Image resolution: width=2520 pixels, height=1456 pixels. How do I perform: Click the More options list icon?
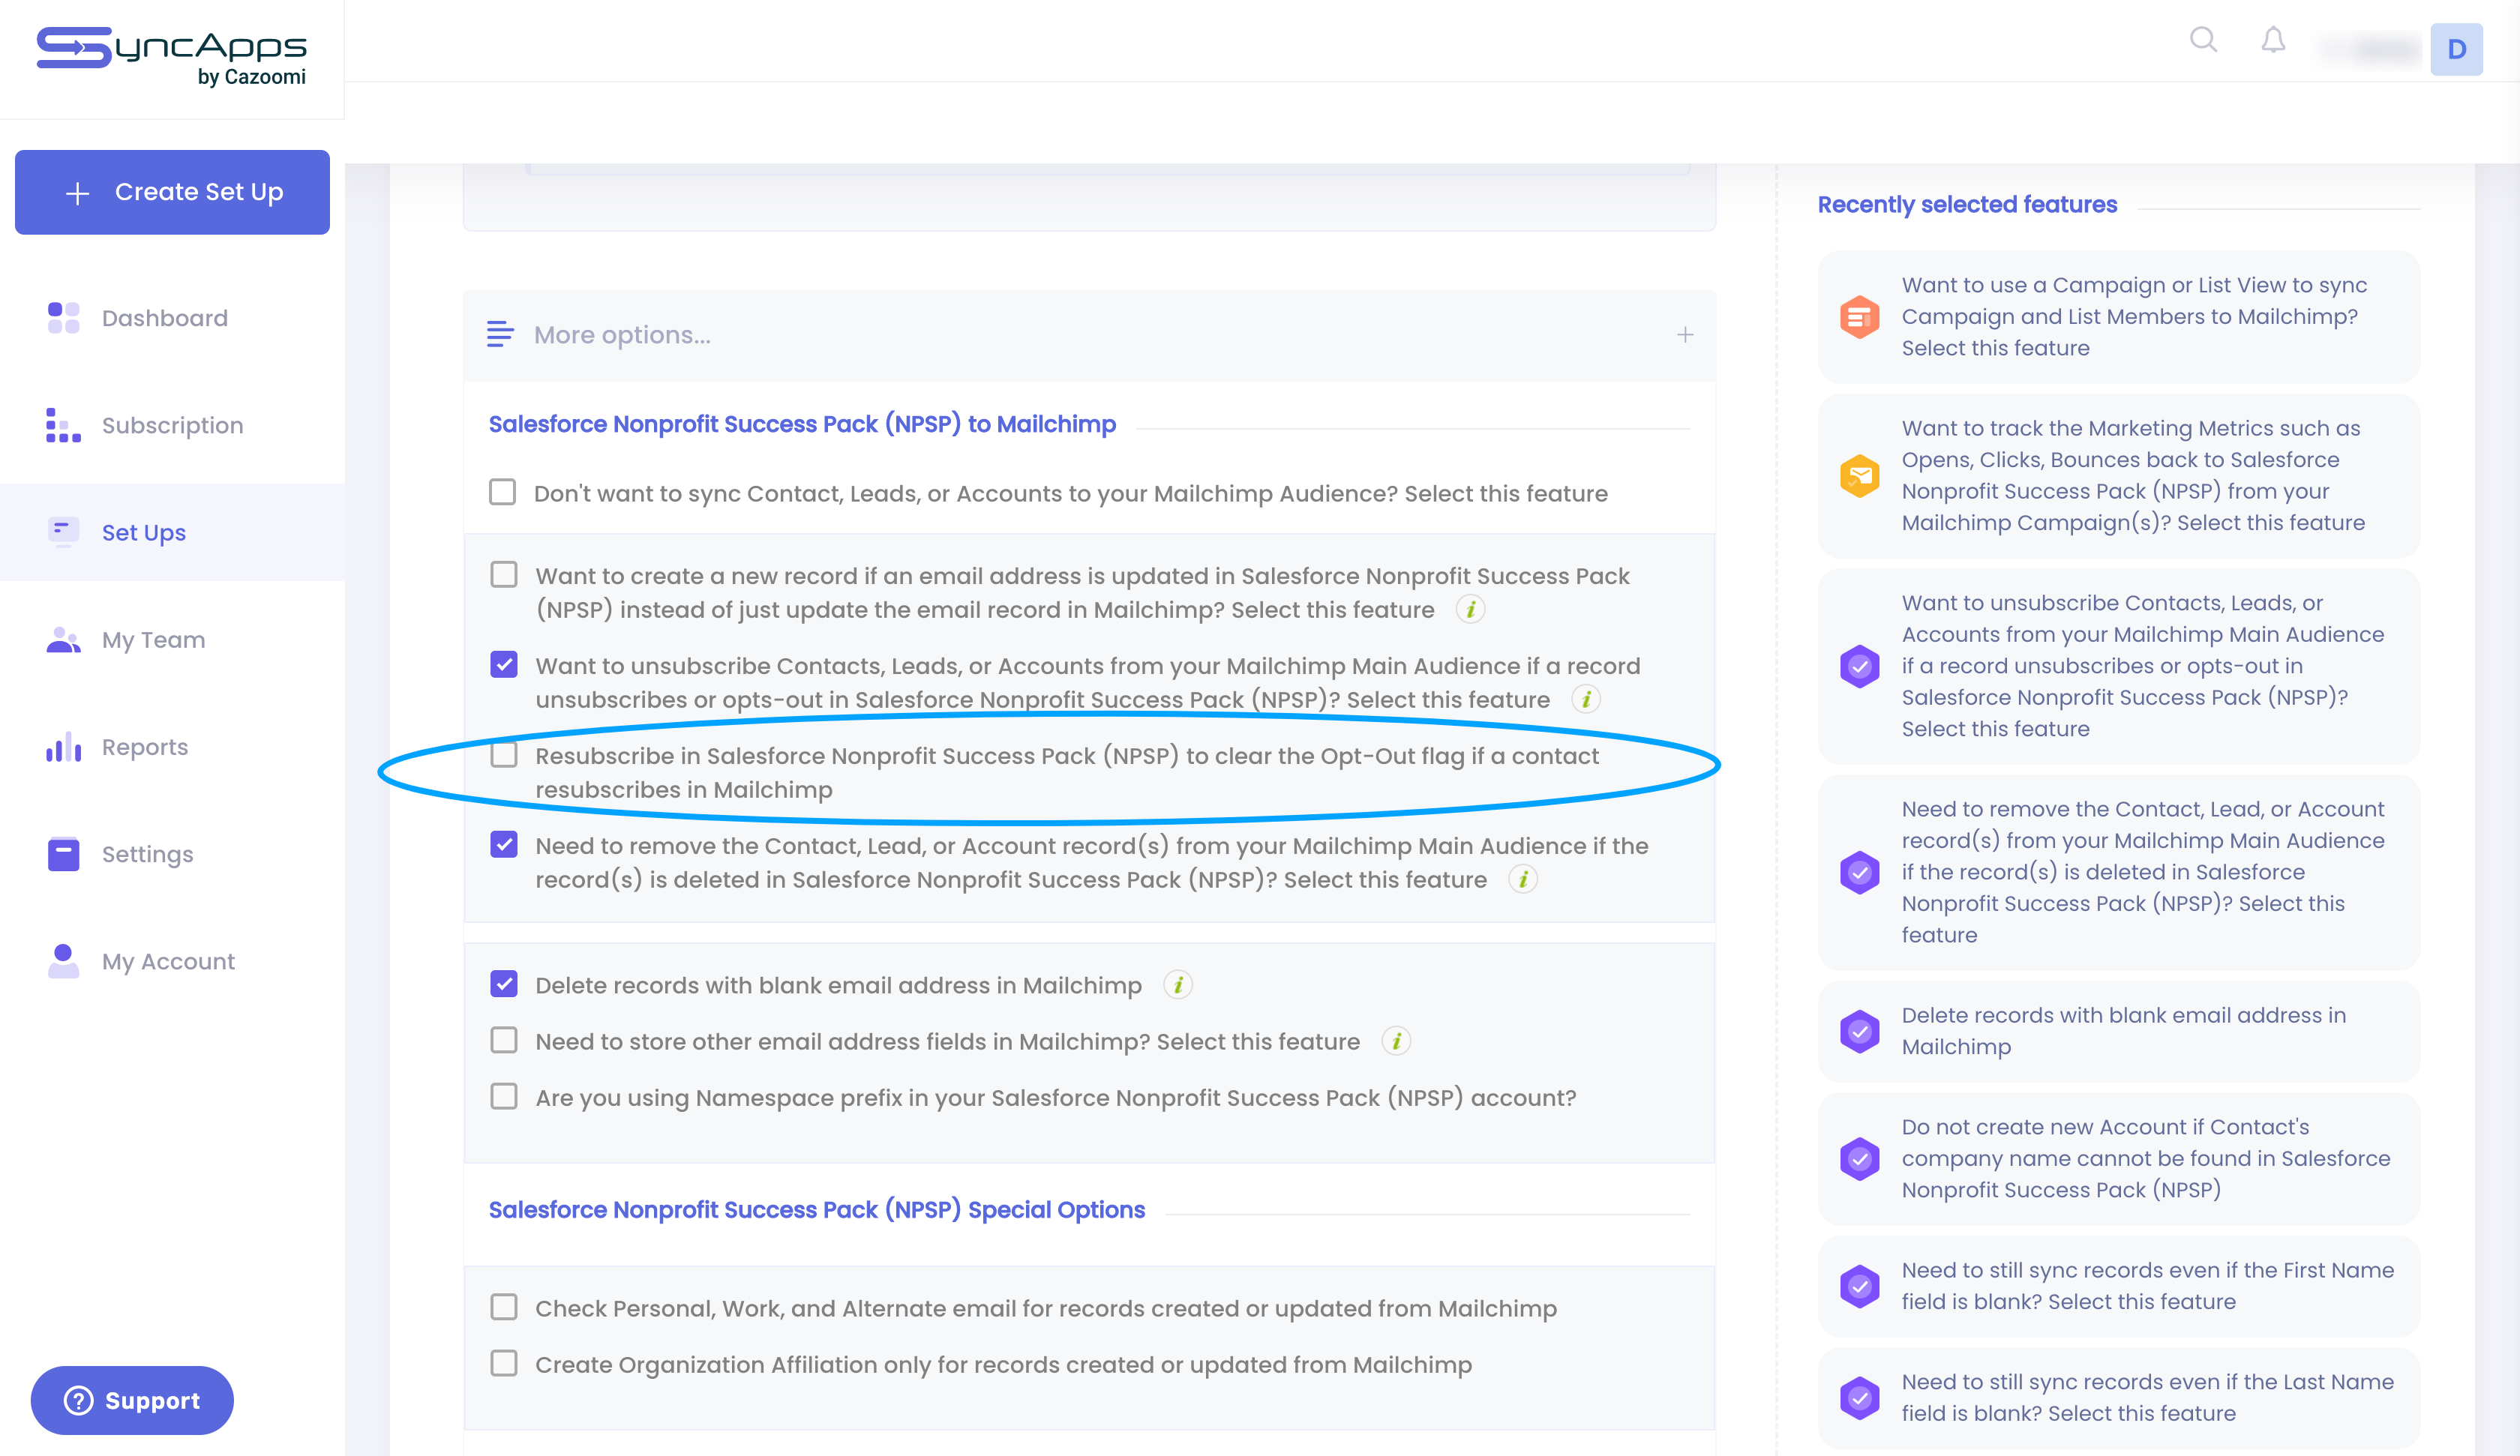tap(500, 334)
